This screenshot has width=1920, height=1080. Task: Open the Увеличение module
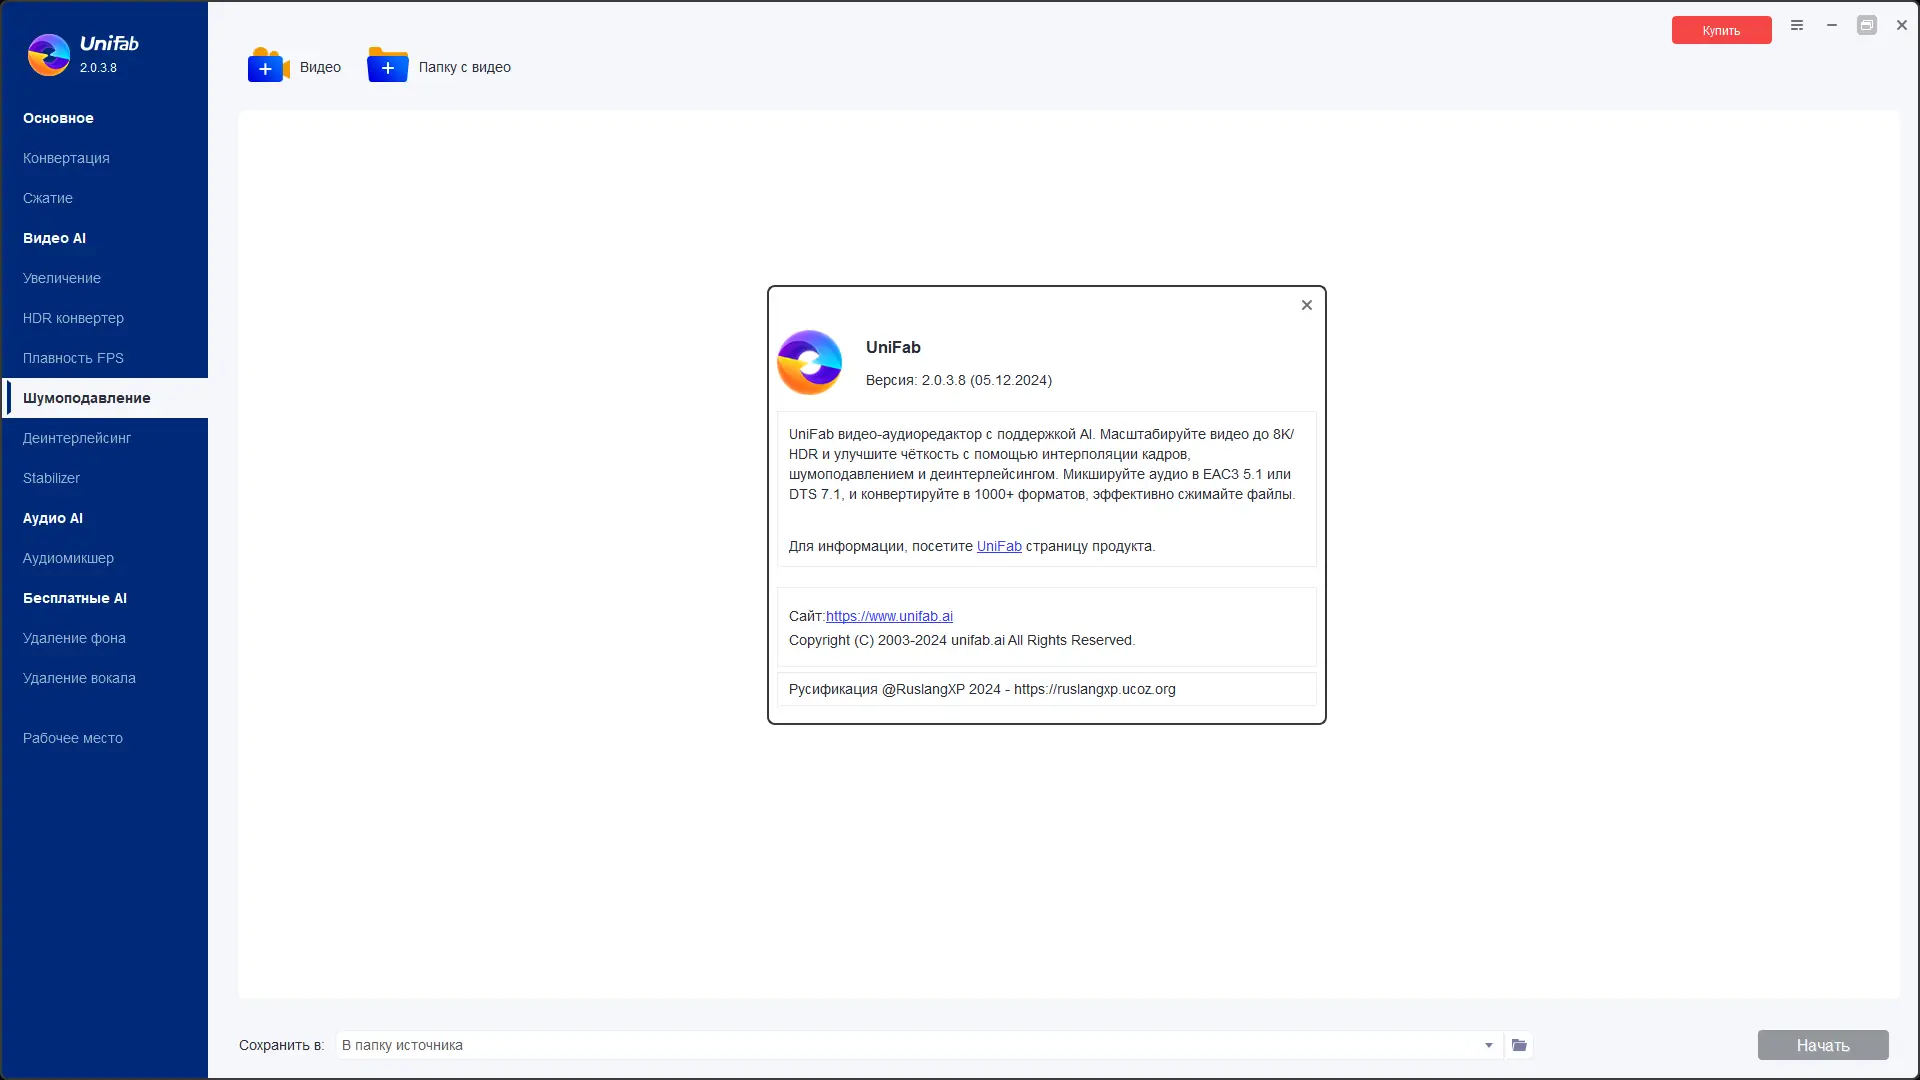tap(62, 278)
